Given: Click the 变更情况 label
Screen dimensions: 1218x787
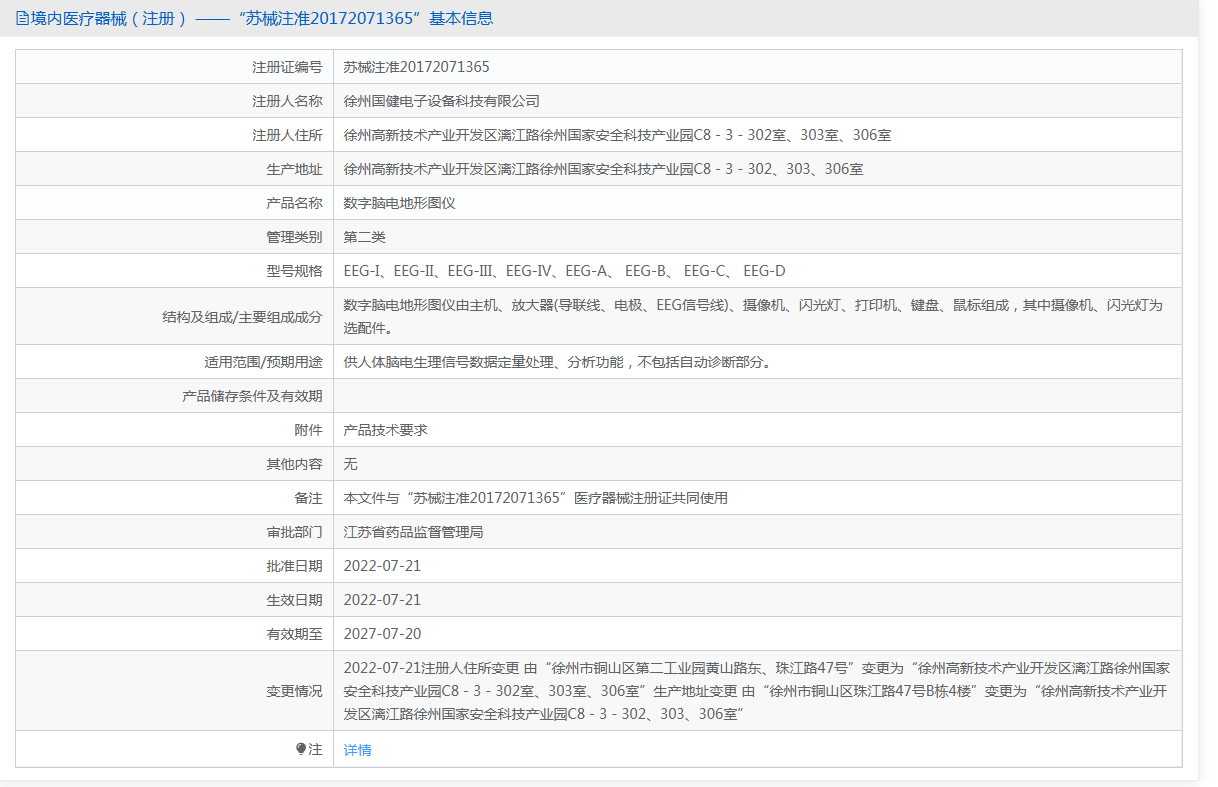Looking at the screenshot, I should coord(294,691).
